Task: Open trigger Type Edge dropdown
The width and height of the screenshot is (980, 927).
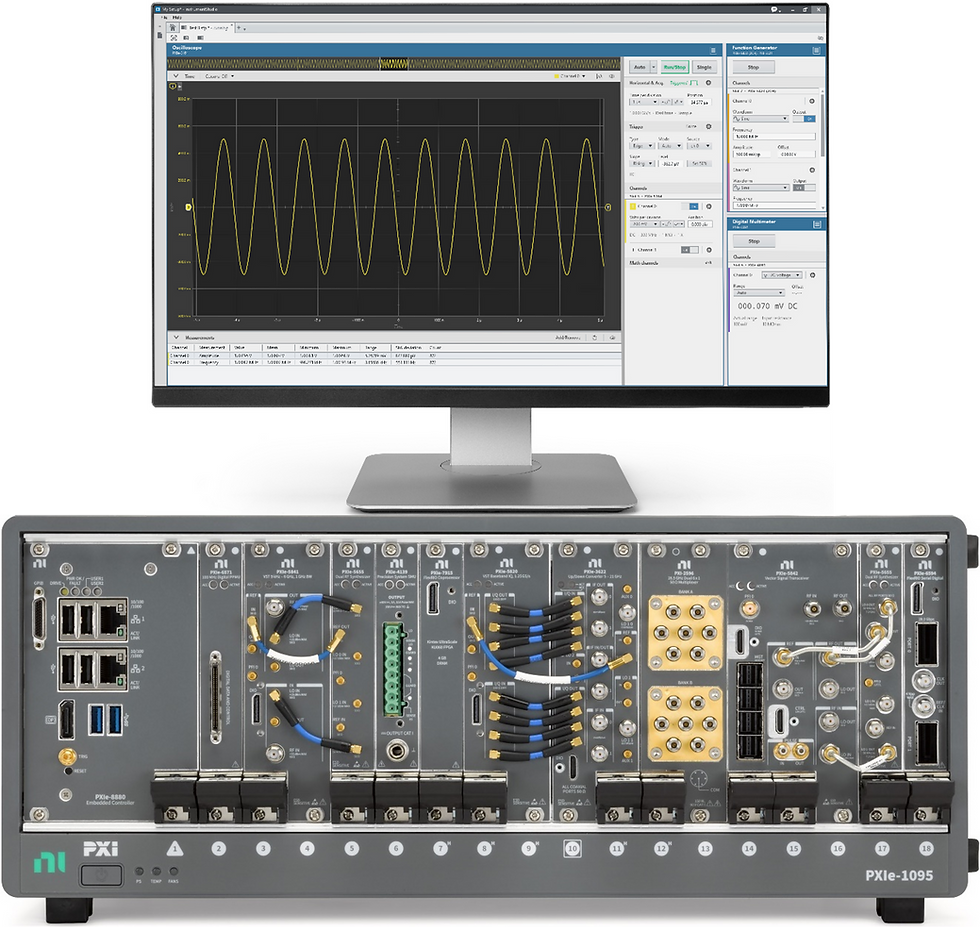Action: 642,146
